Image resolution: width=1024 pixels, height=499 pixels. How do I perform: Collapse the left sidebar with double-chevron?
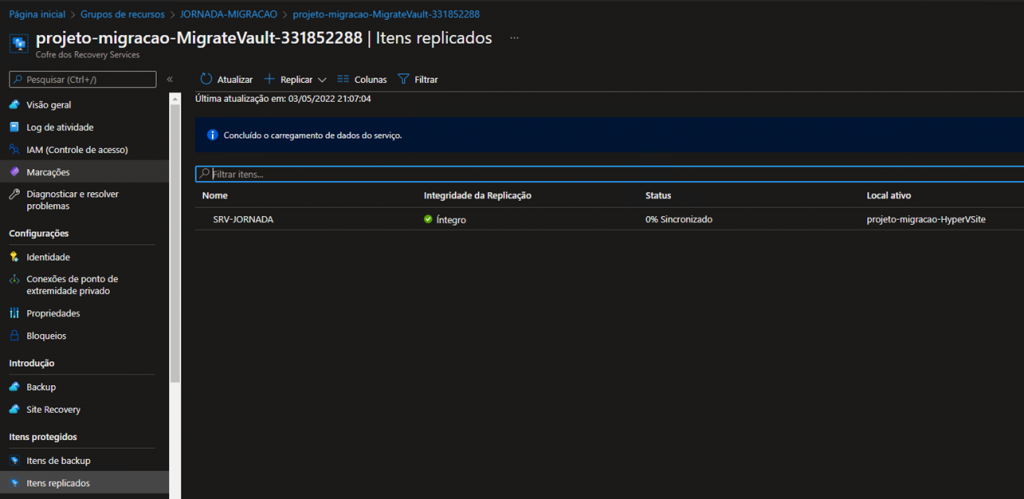[x=170, y=79]
